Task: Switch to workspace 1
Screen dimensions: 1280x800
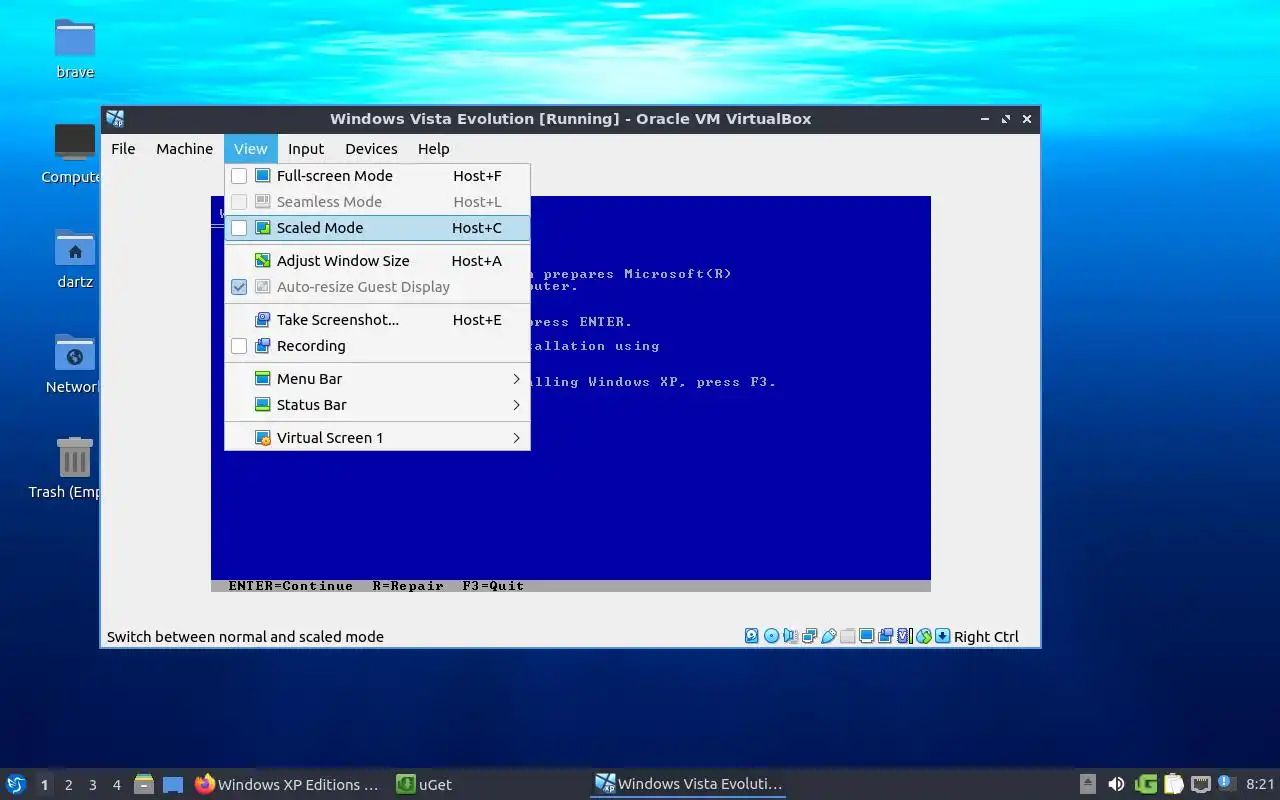Action: pyautogui.click(x=44, y=785)
